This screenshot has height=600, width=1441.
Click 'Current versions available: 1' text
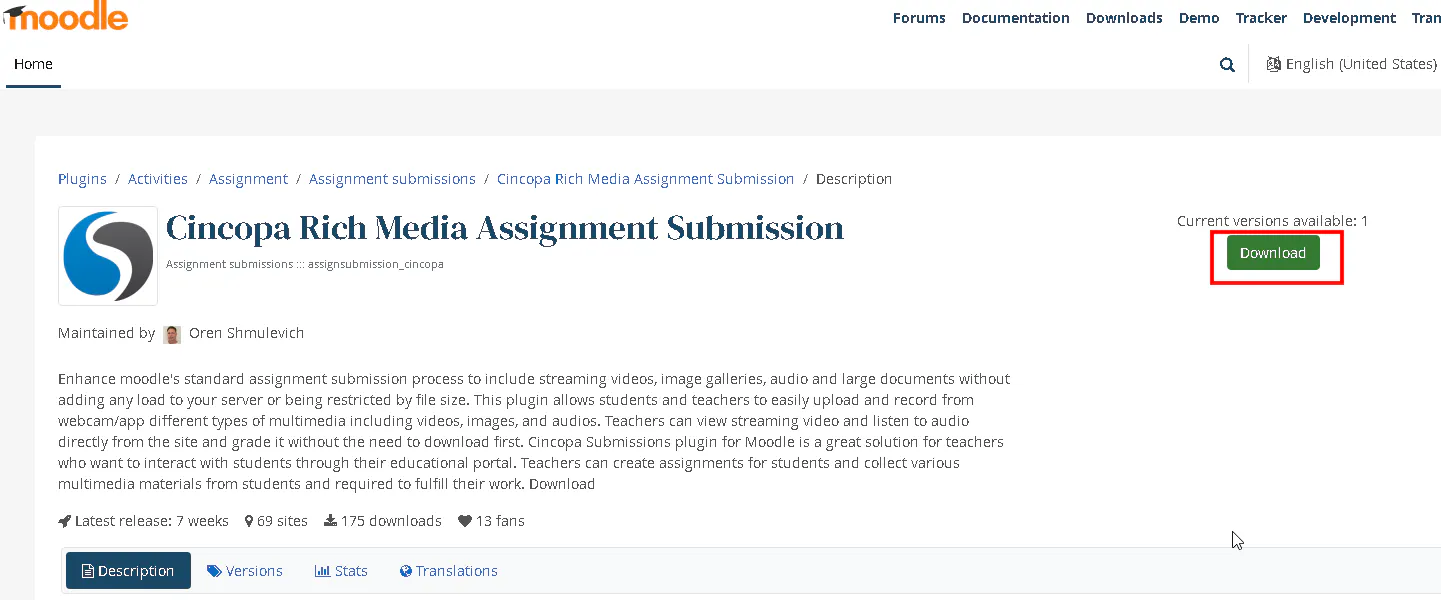point(1273,221)
